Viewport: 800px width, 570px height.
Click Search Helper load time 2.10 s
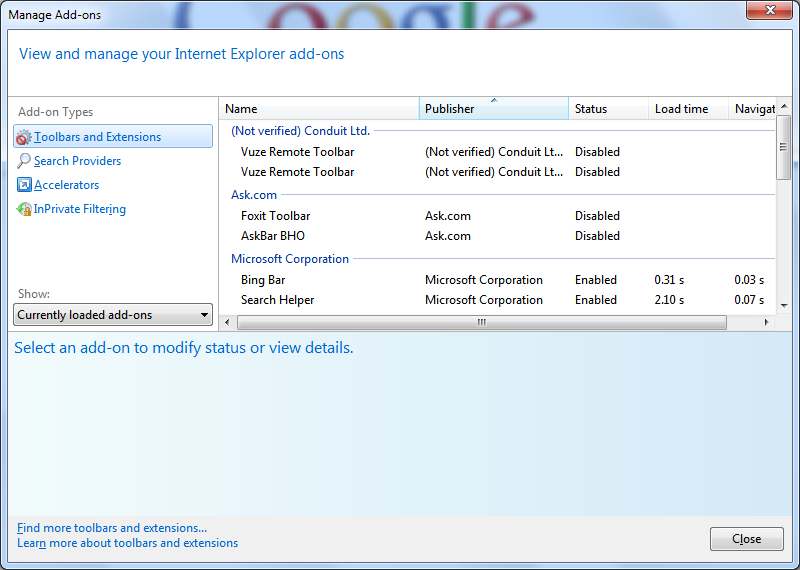669,300
